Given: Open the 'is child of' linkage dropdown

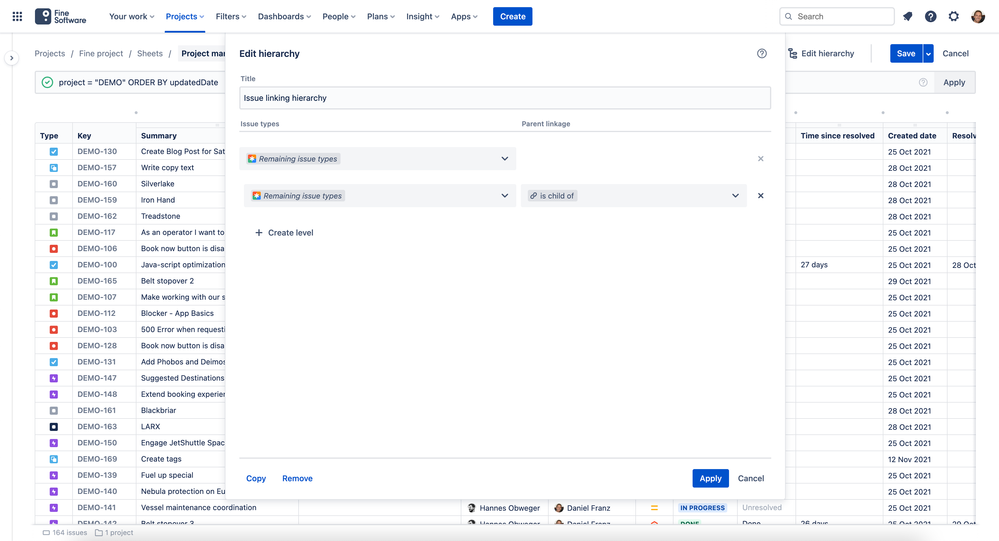Looking at the screenshot, I should tap(633, 196).
